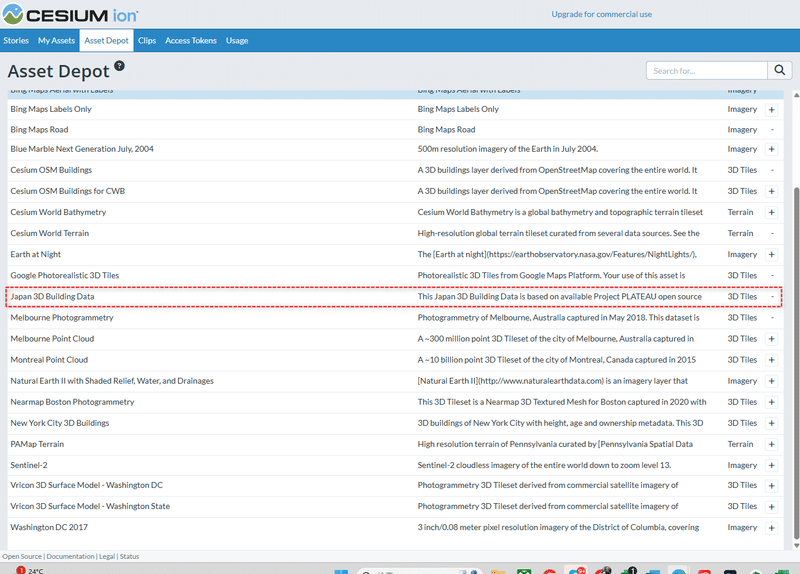Click the Terrain type of Cesium World Terrain
Viewport: 800px width, 574px height.
tap(740, 233)
